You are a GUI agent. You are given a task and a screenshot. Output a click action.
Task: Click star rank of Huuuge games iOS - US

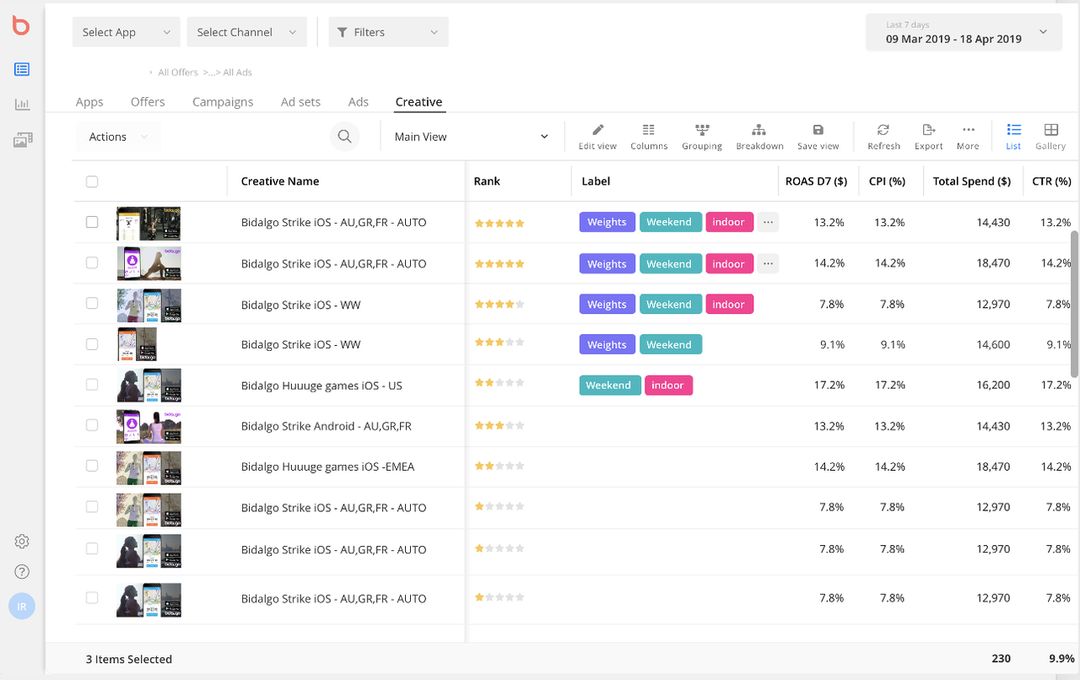pyautogui.click(x=499, y=383)
